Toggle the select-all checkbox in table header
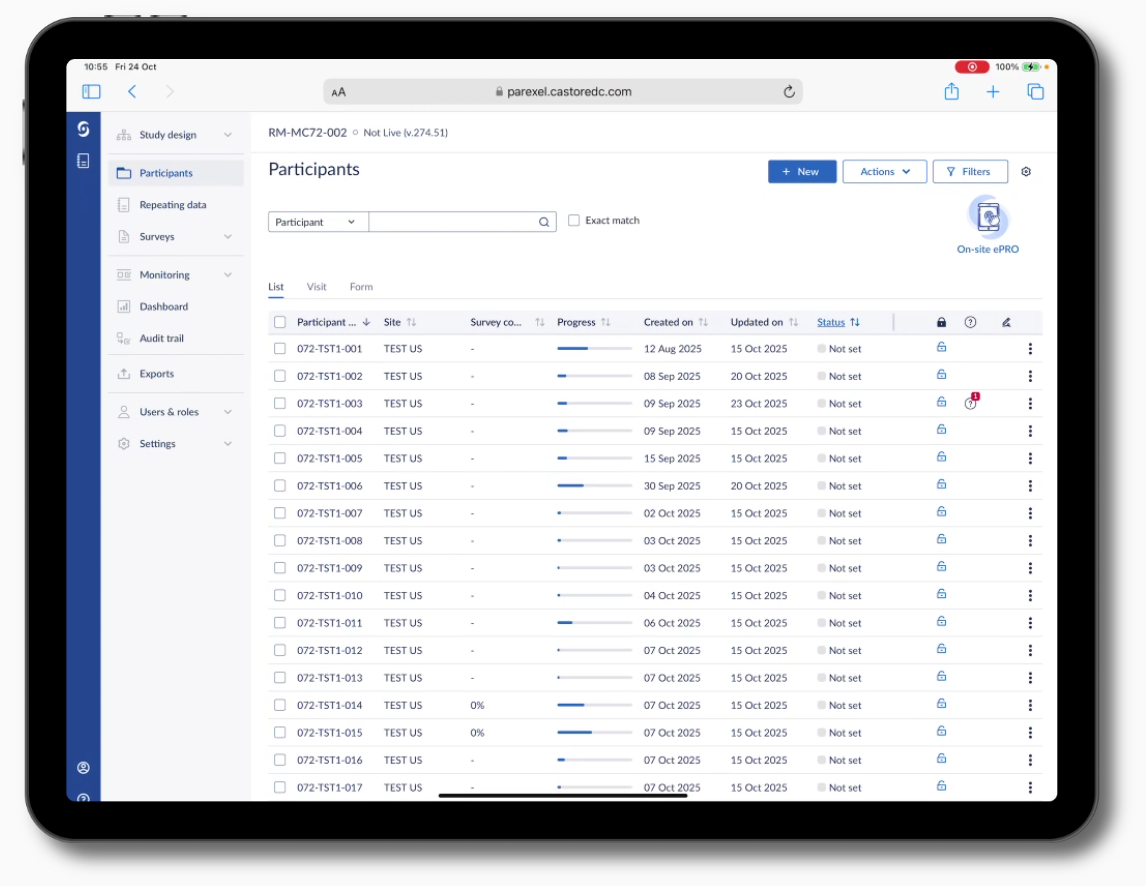The height and width of the screenshot is (886, 1146). 280,322
